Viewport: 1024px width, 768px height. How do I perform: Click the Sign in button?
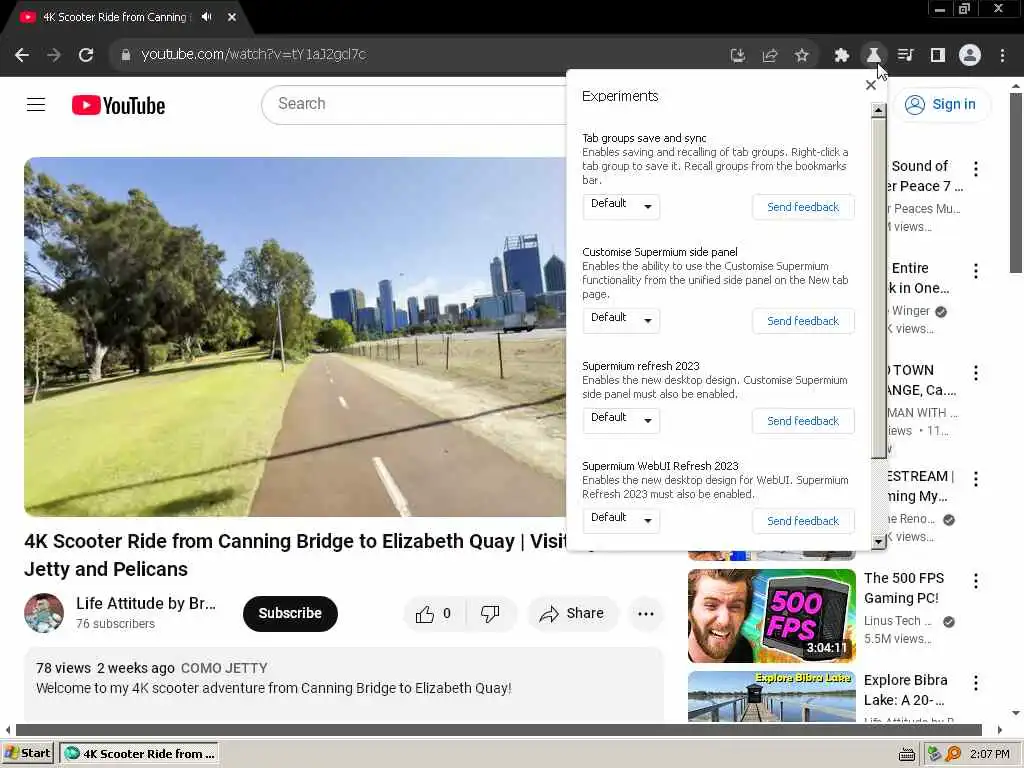tap(942, 104)
